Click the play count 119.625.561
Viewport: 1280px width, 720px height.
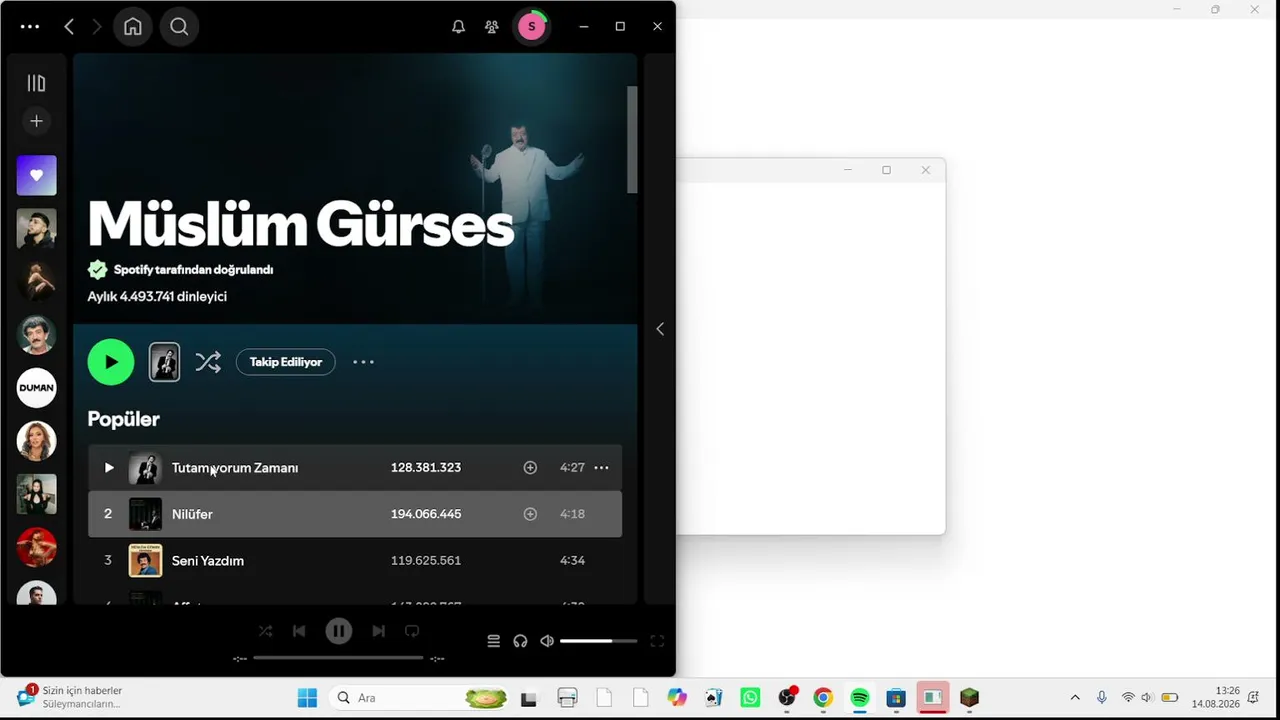pos(426,561)
